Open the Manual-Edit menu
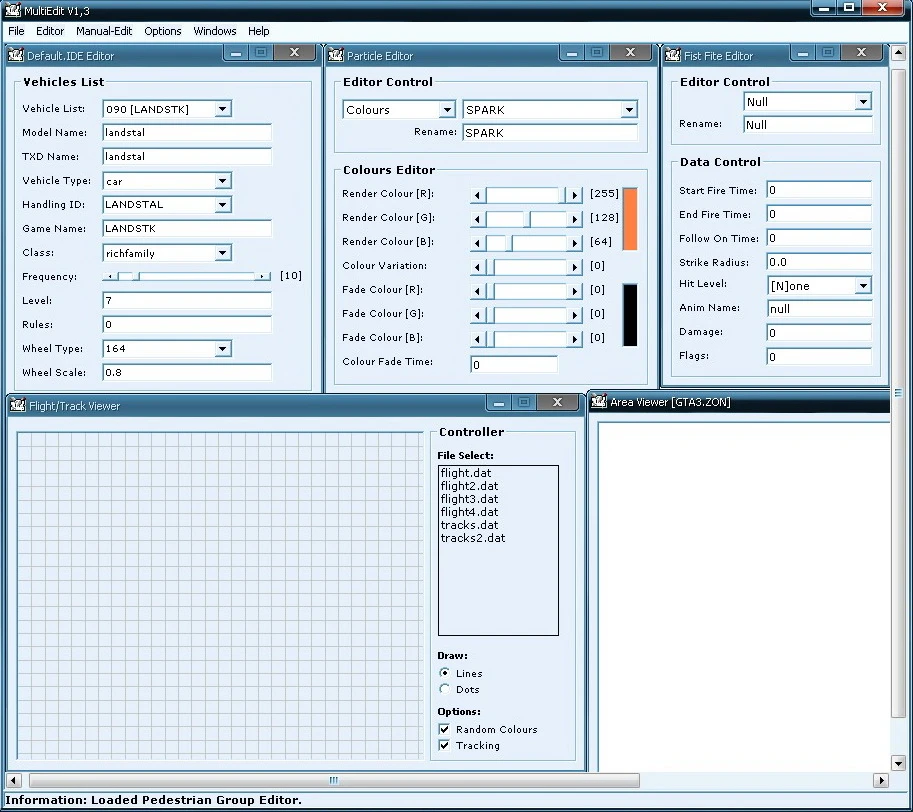 coord(104,31)
